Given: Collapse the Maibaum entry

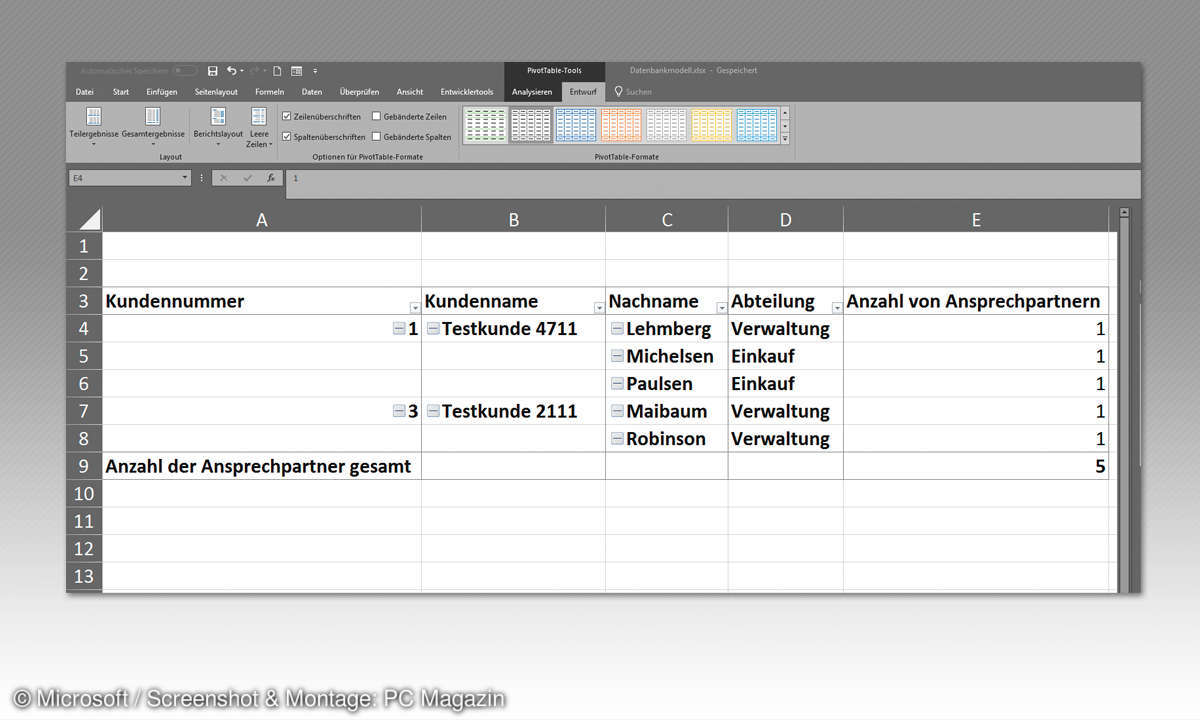Looking at the screenshot, I should click(x=617, y=411).
